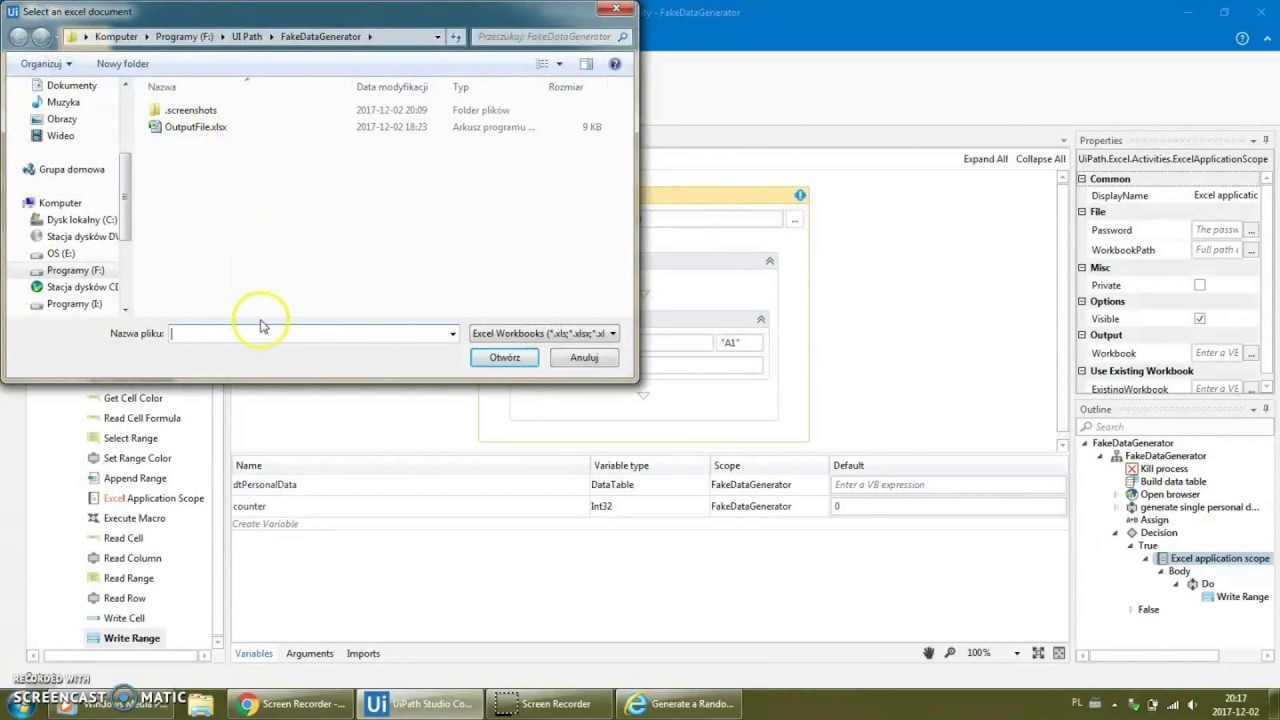This screenshot has width=1280, height=720.
Task: Open the zoom percentage dropdown in the designer
Action: point(1017,653)
